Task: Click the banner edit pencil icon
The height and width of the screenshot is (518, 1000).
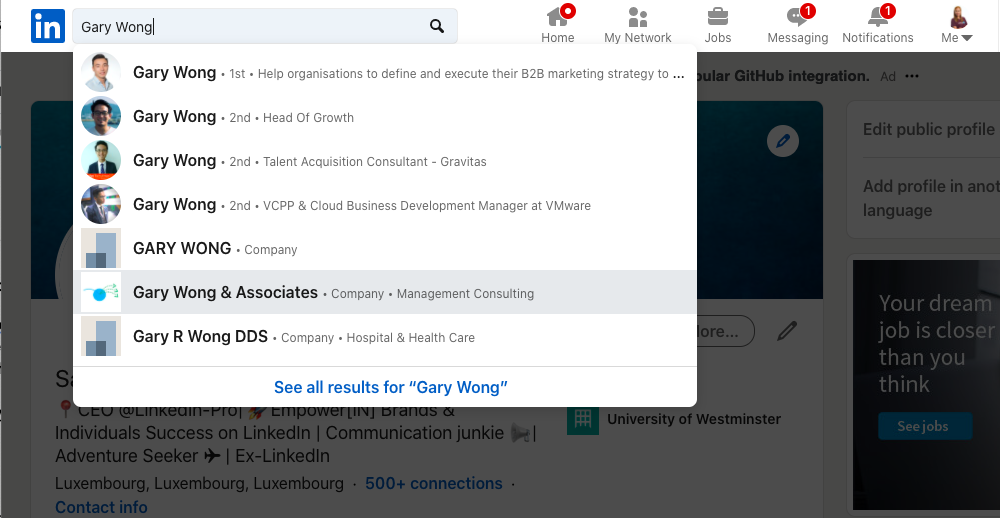Action: pyautogui.click(x=783, y=140)
